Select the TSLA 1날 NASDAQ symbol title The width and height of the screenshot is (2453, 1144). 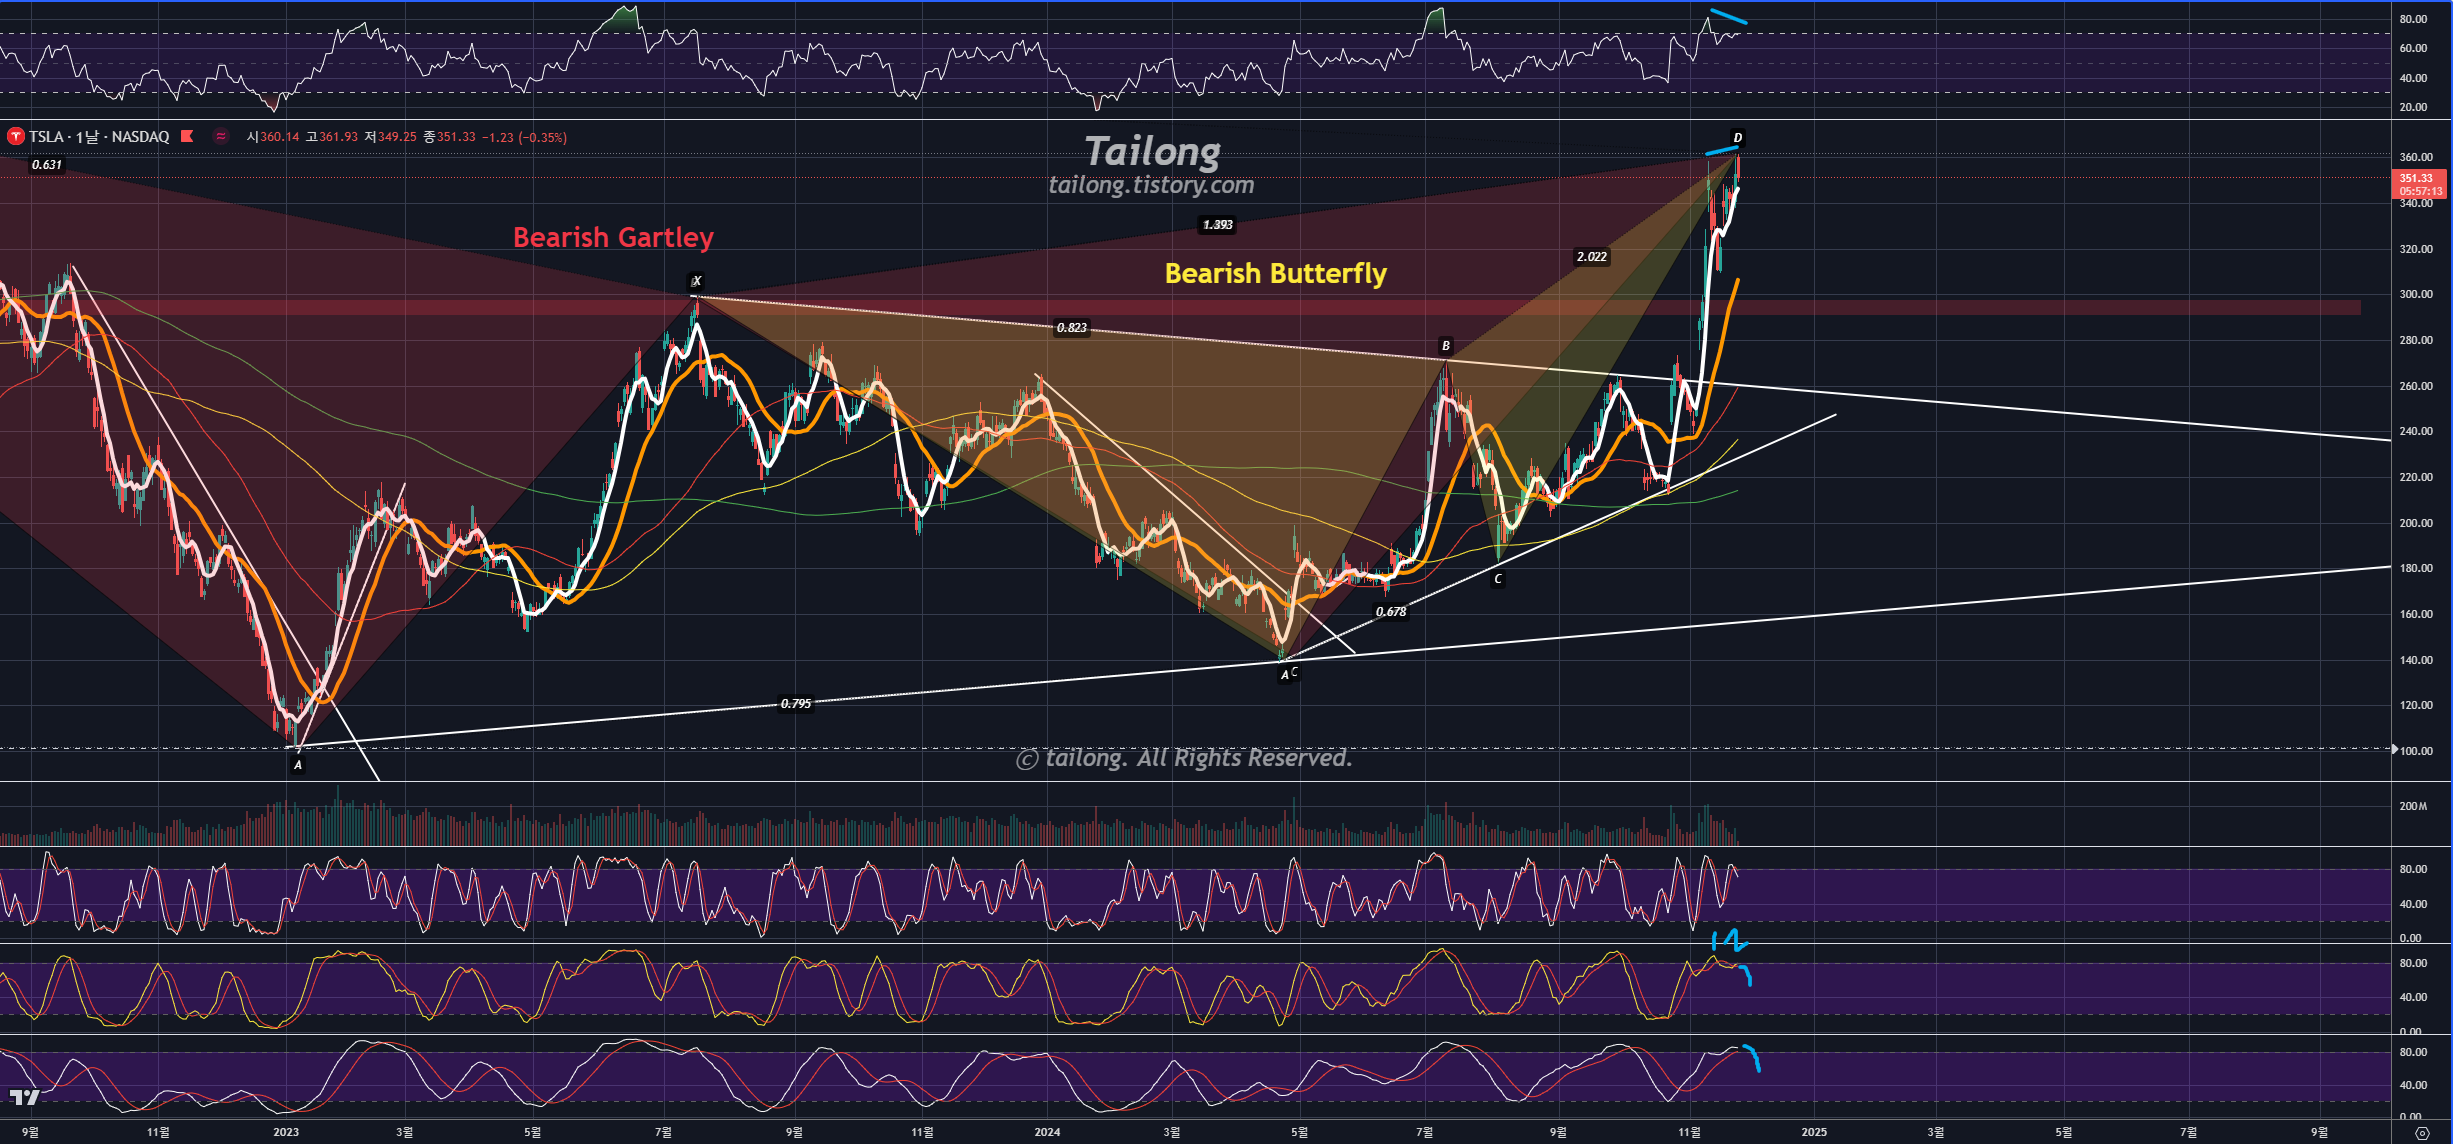tap(99, 137)
